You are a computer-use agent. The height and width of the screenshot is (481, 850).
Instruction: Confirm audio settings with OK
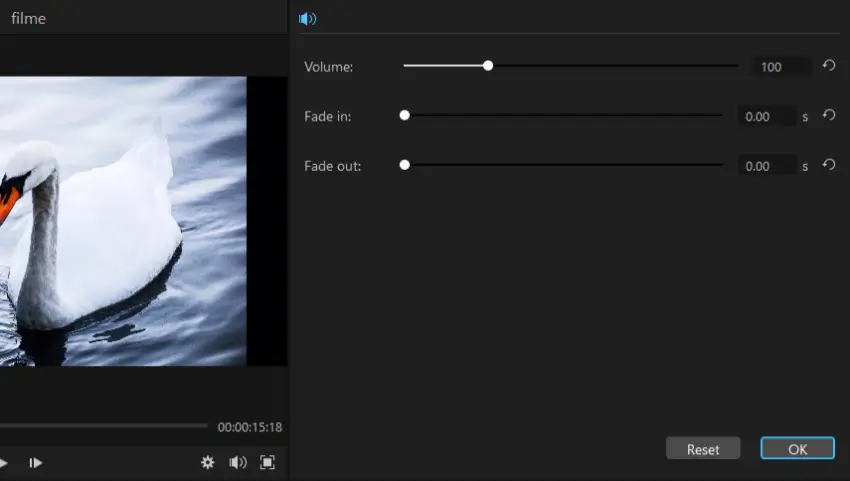[x=797, y=449]
